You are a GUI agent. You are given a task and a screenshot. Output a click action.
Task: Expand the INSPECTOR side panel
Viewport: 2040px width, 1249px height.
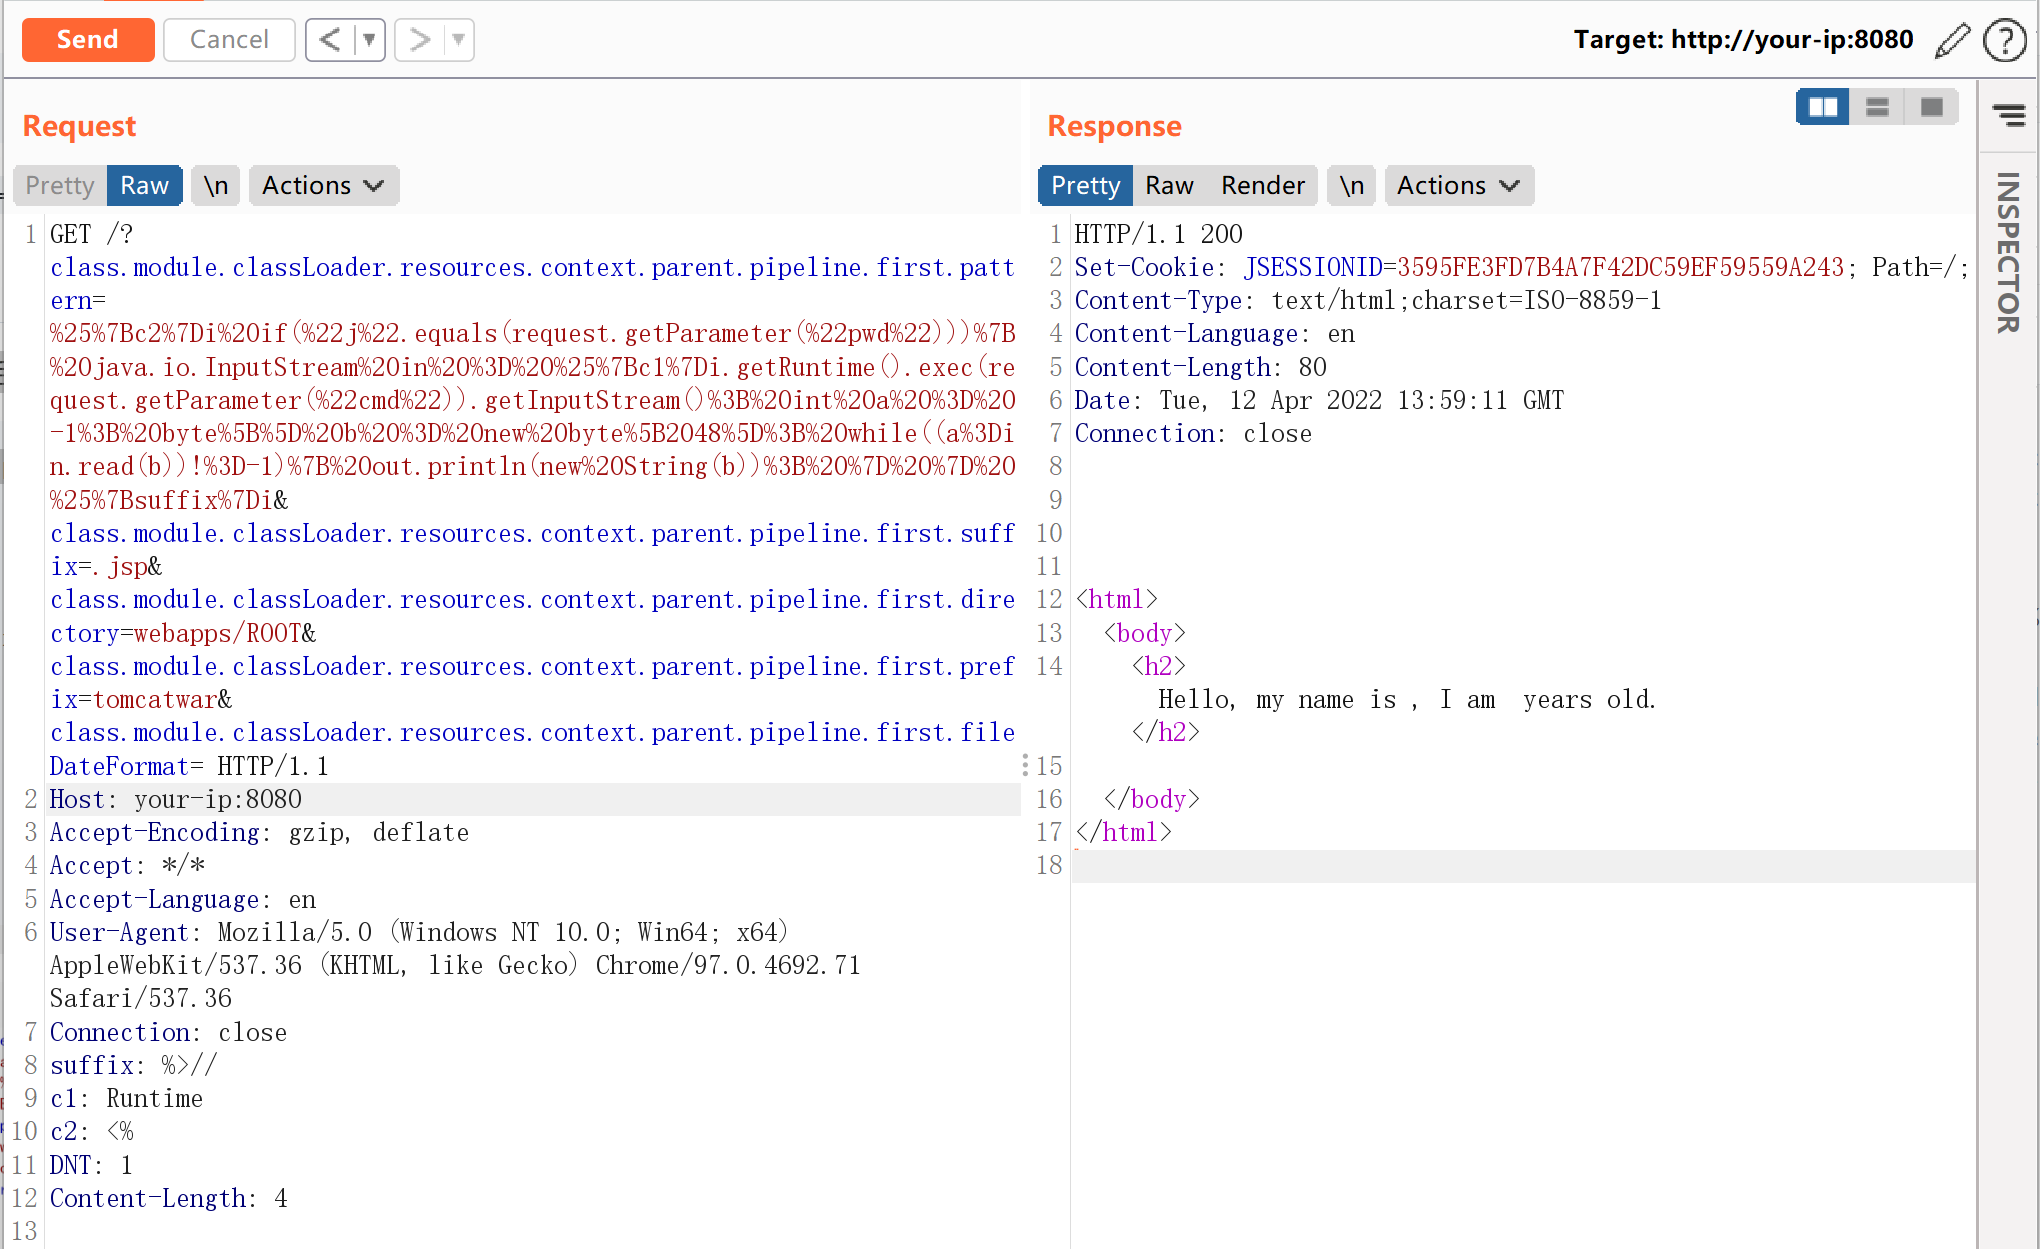pyautogui.click(x=2008, y=253)
